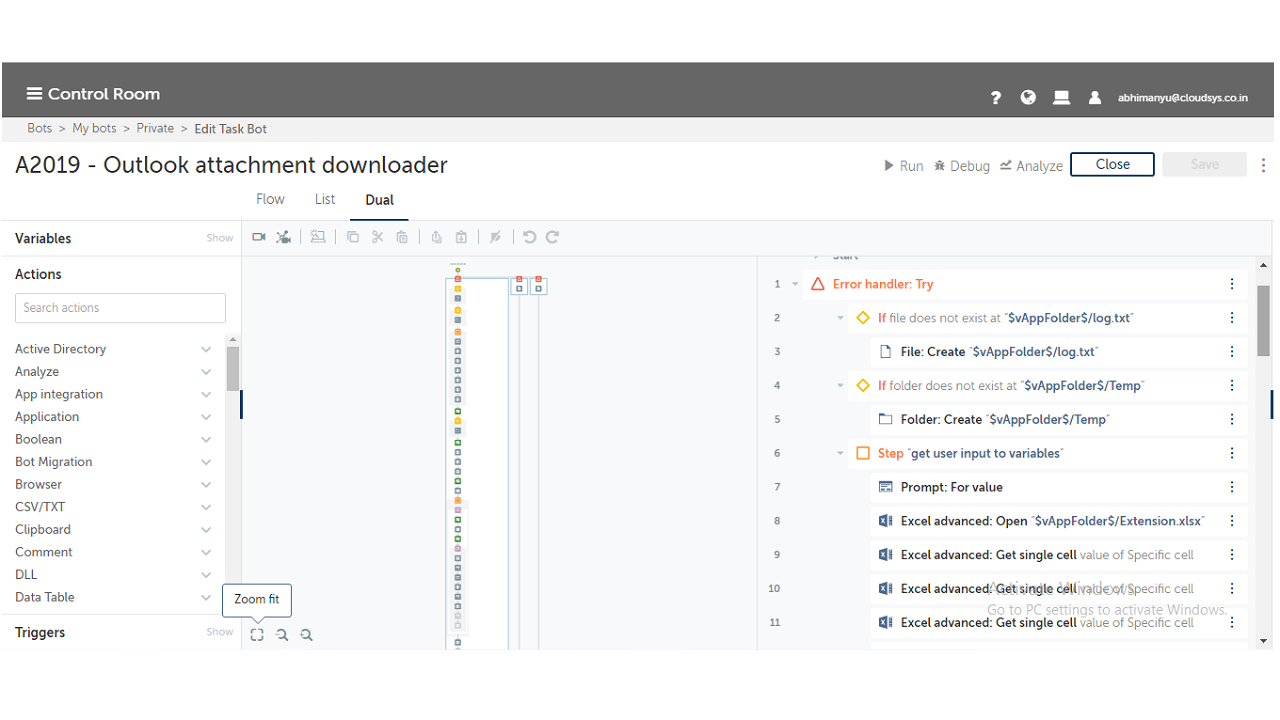Image resolution: width=1280 pixels, height=720 pixels.
Task: Click the Zoom fit icon
Action: (x=257, y=635)
